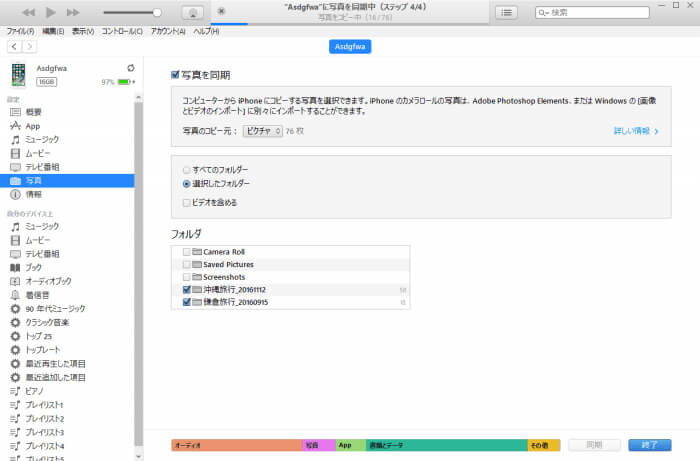Open the list view button
The height and width of the screenshot is (461, 700).
[x=507, y=12]
